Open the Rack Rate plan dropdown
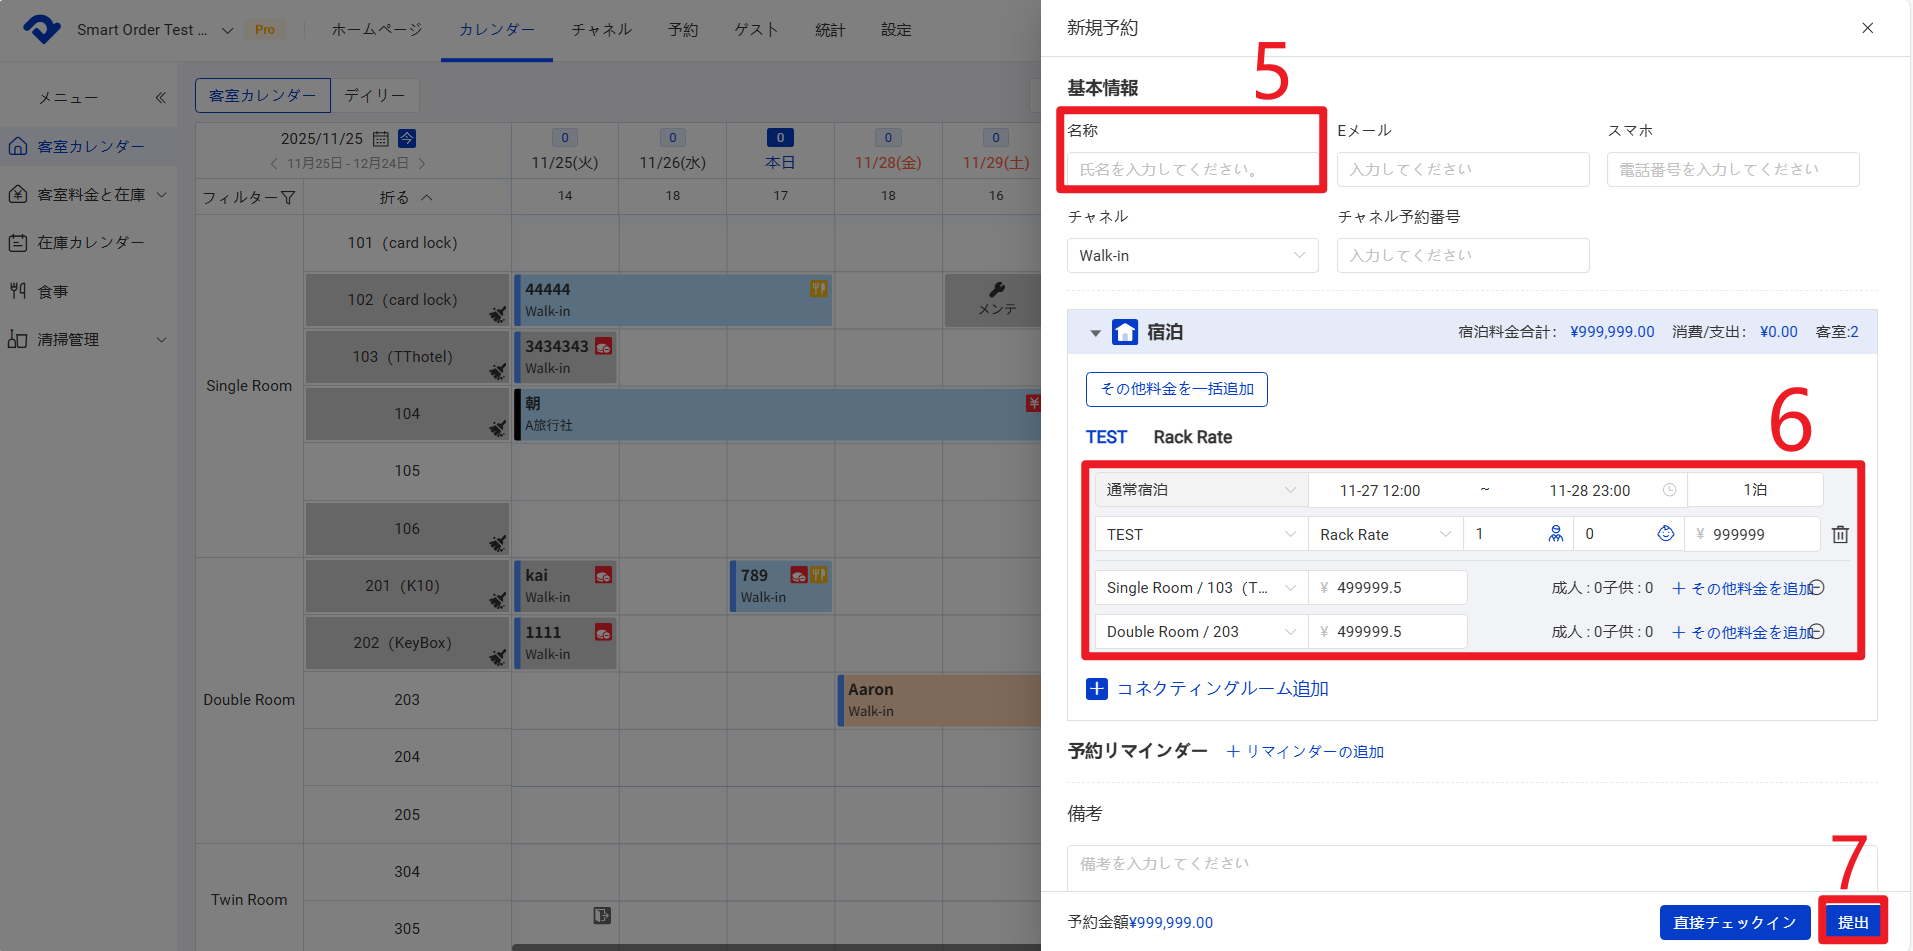This screenshot has height=951, width=1913. point(1384,535)
